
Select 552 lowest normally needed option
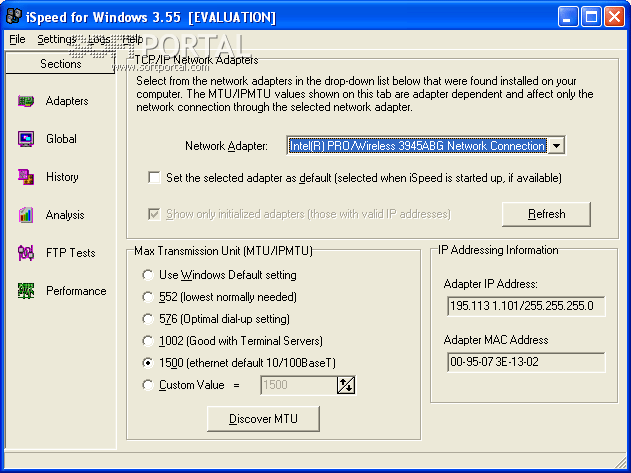[148, 297]
